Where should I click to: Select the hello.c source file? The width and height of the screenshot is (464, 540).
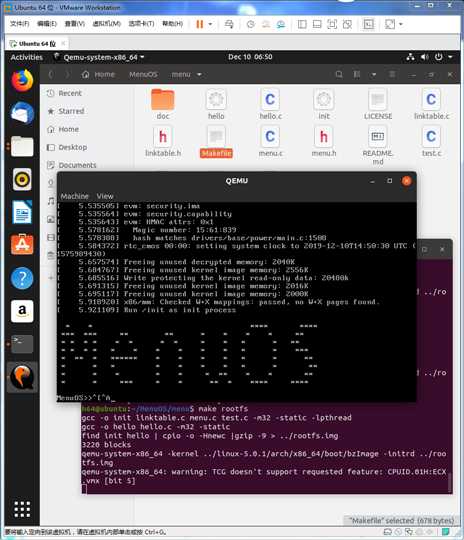(x=270, y=104)
